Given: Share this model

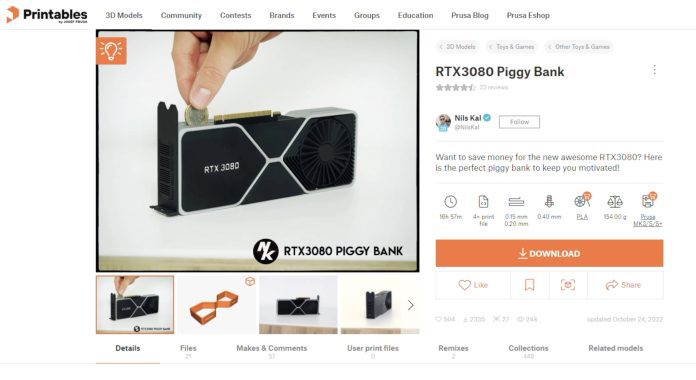Looking at the screenshot, I should pos(624,285).
